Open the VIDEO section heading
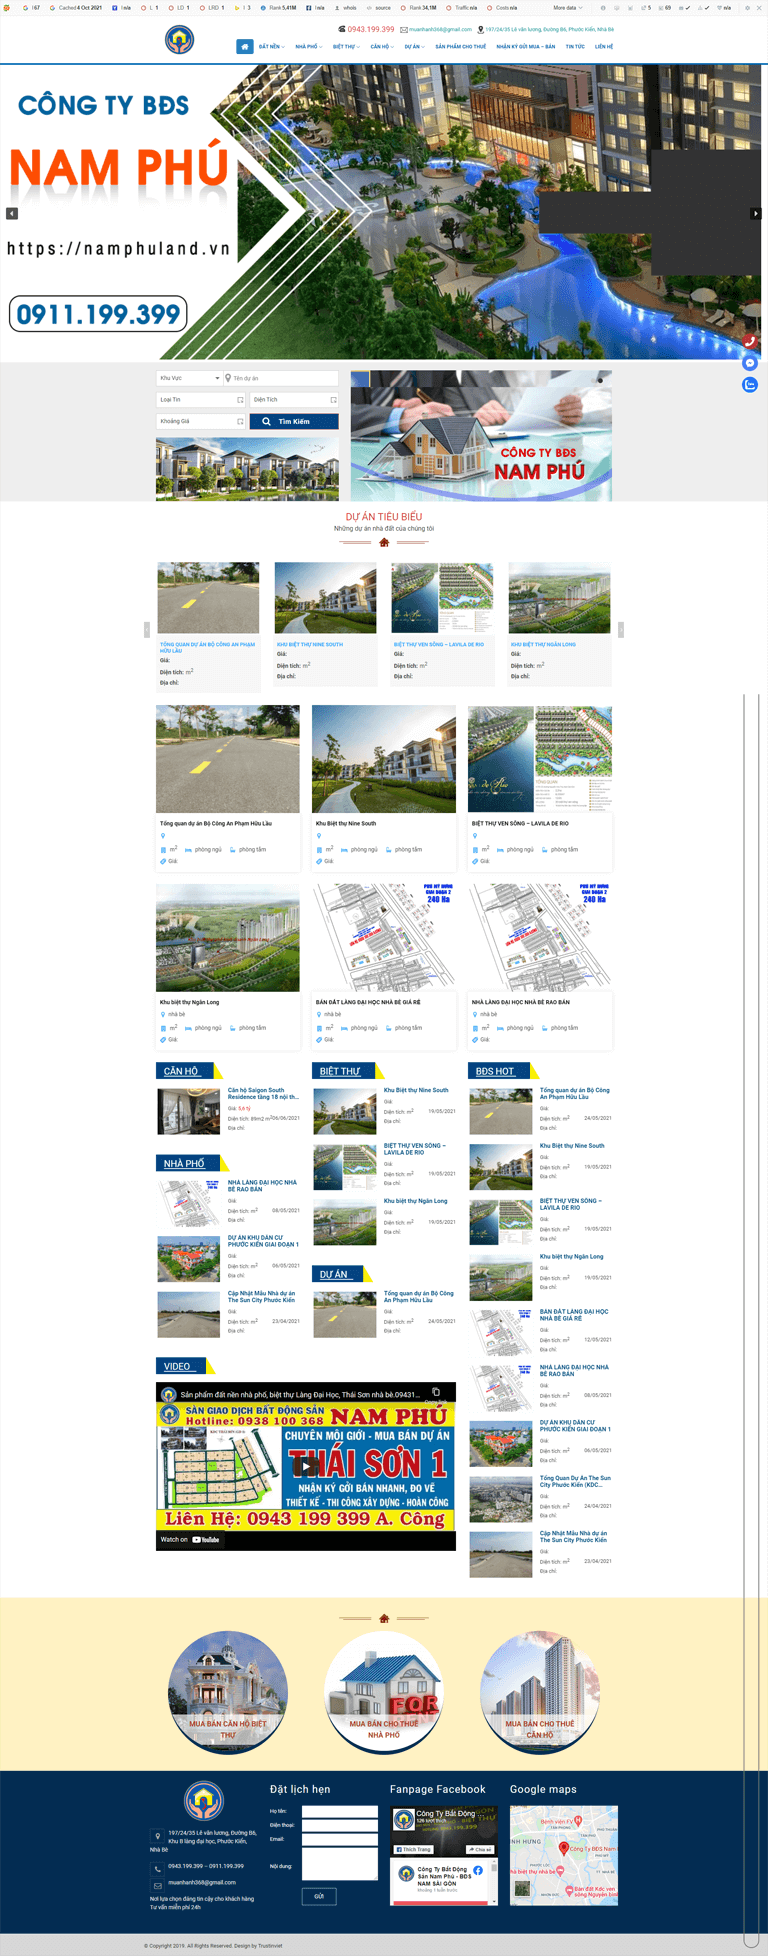Screen dimensions: 768x1956 coord(177,1366)
